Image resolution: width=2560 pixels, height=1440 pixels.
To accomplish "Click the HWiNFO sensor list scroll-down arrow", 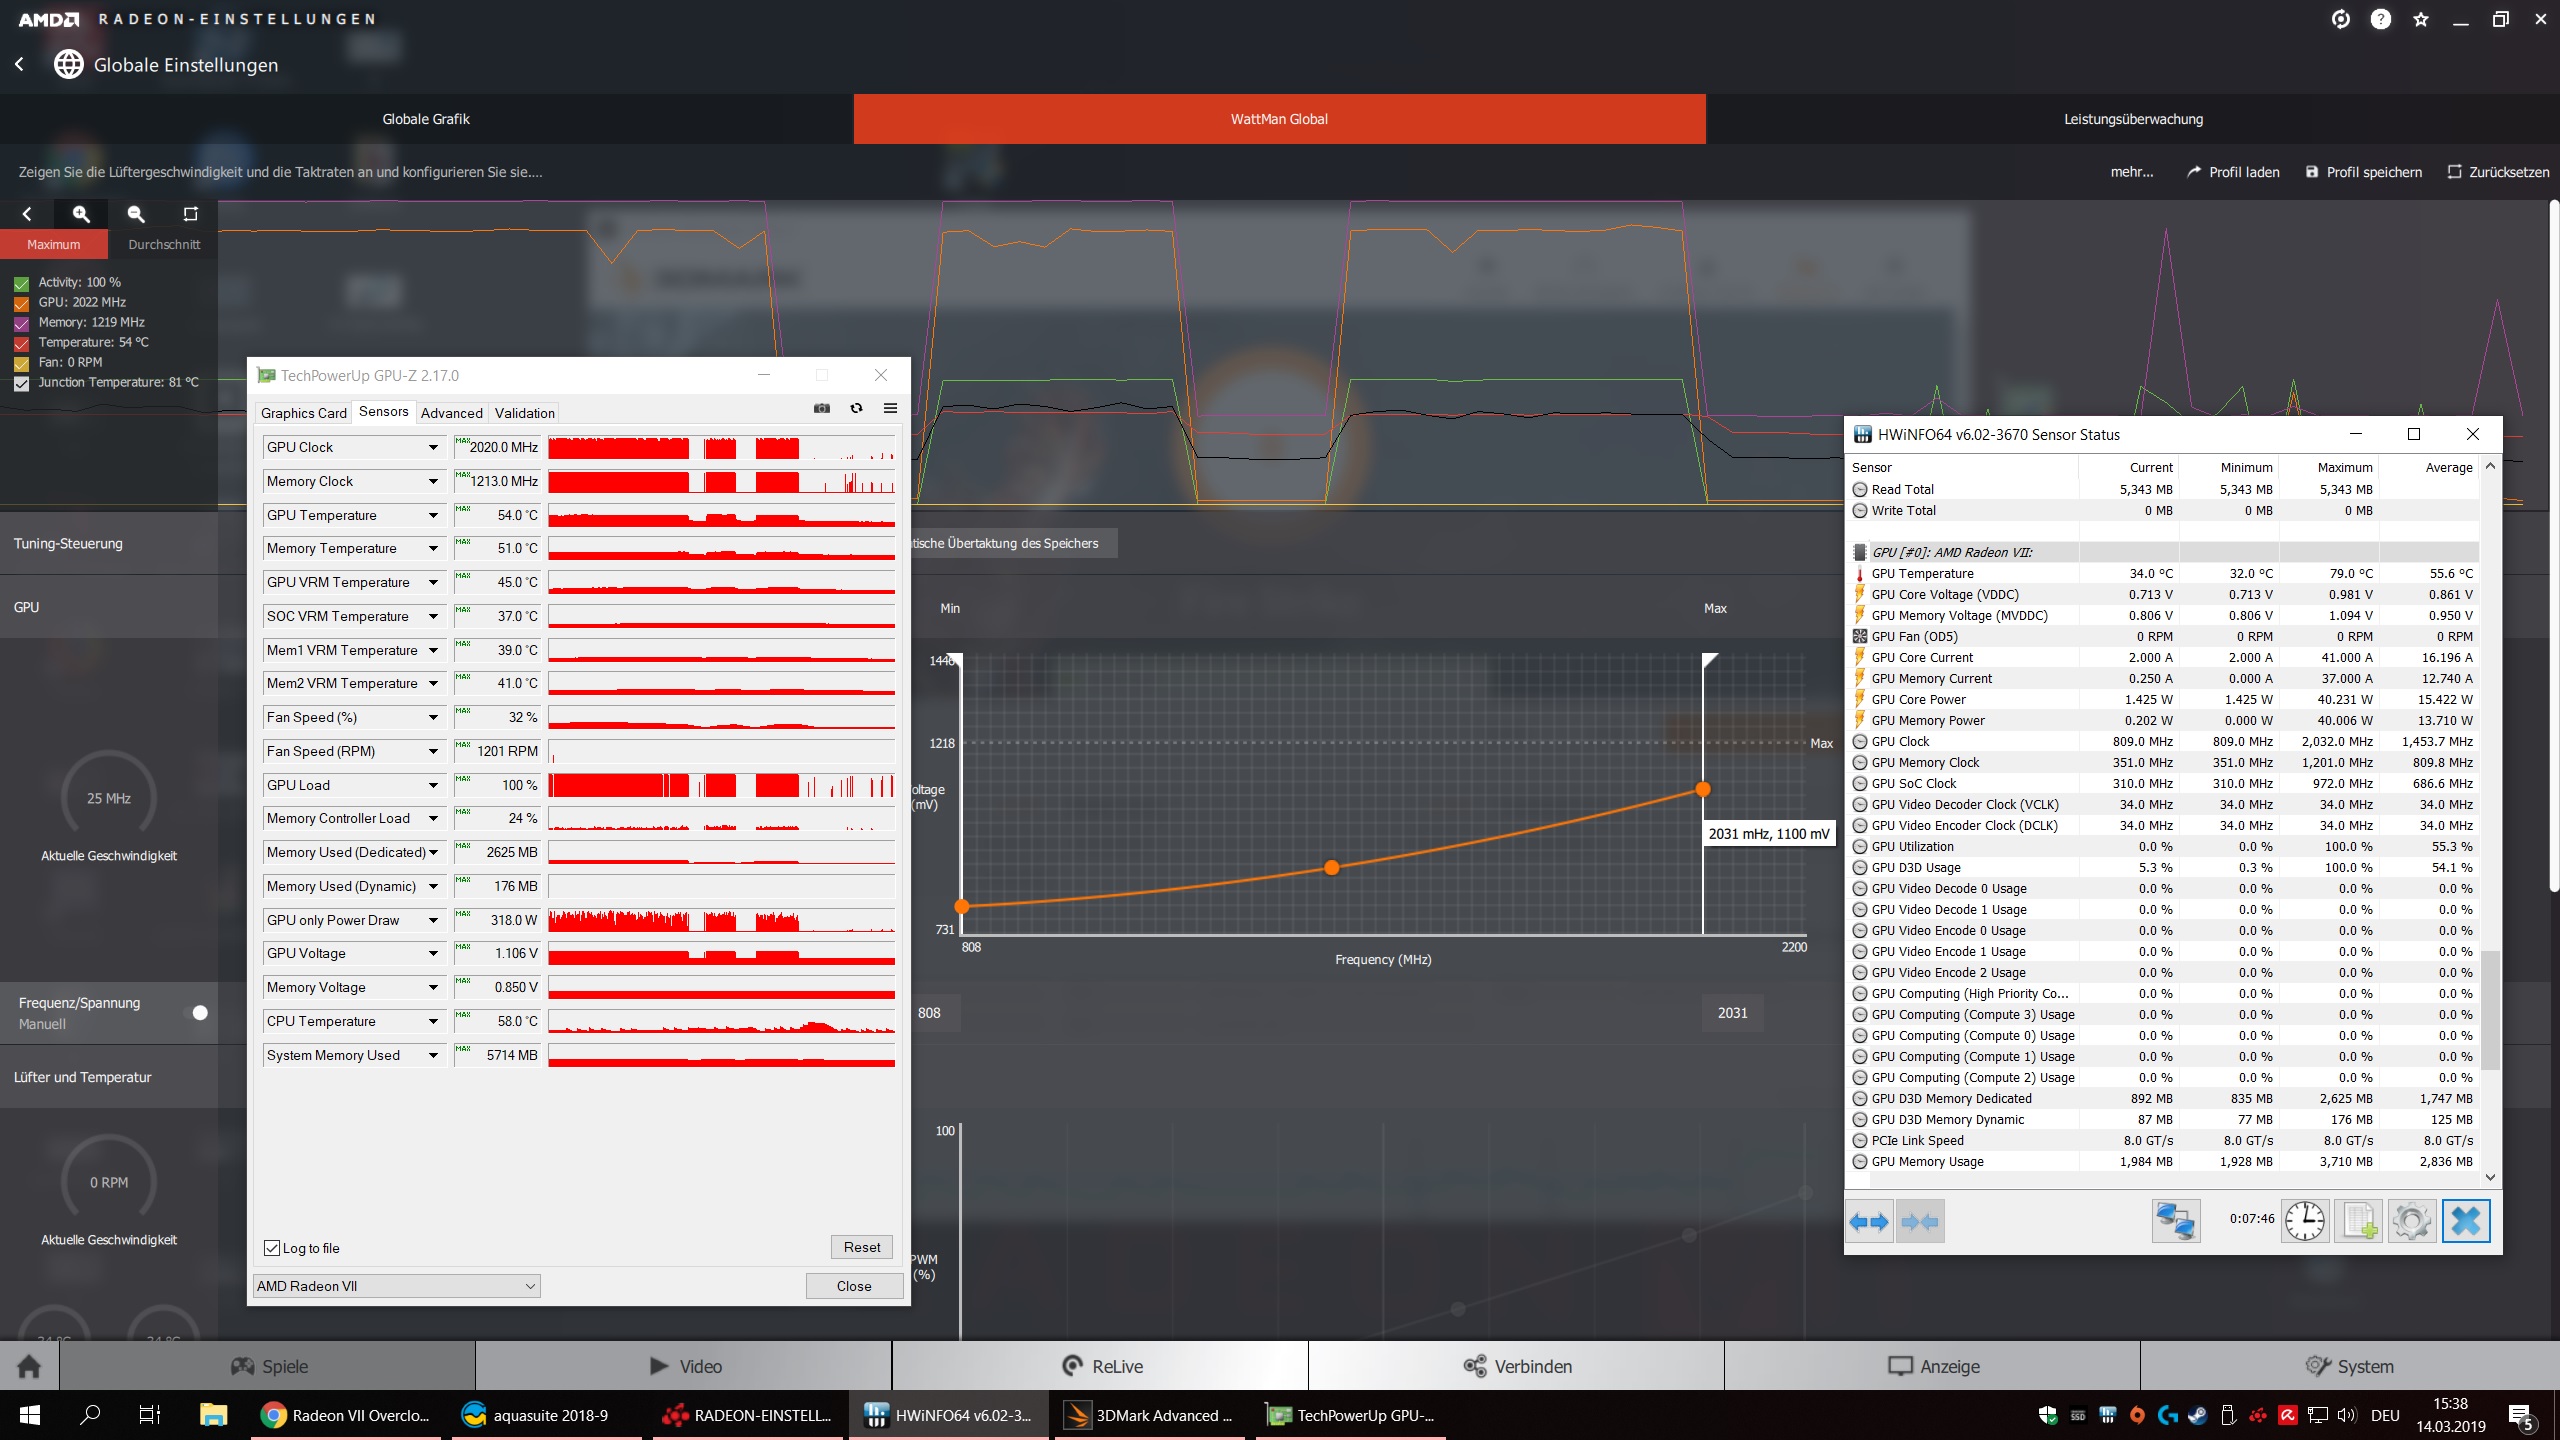I will pos(2490,1177).
